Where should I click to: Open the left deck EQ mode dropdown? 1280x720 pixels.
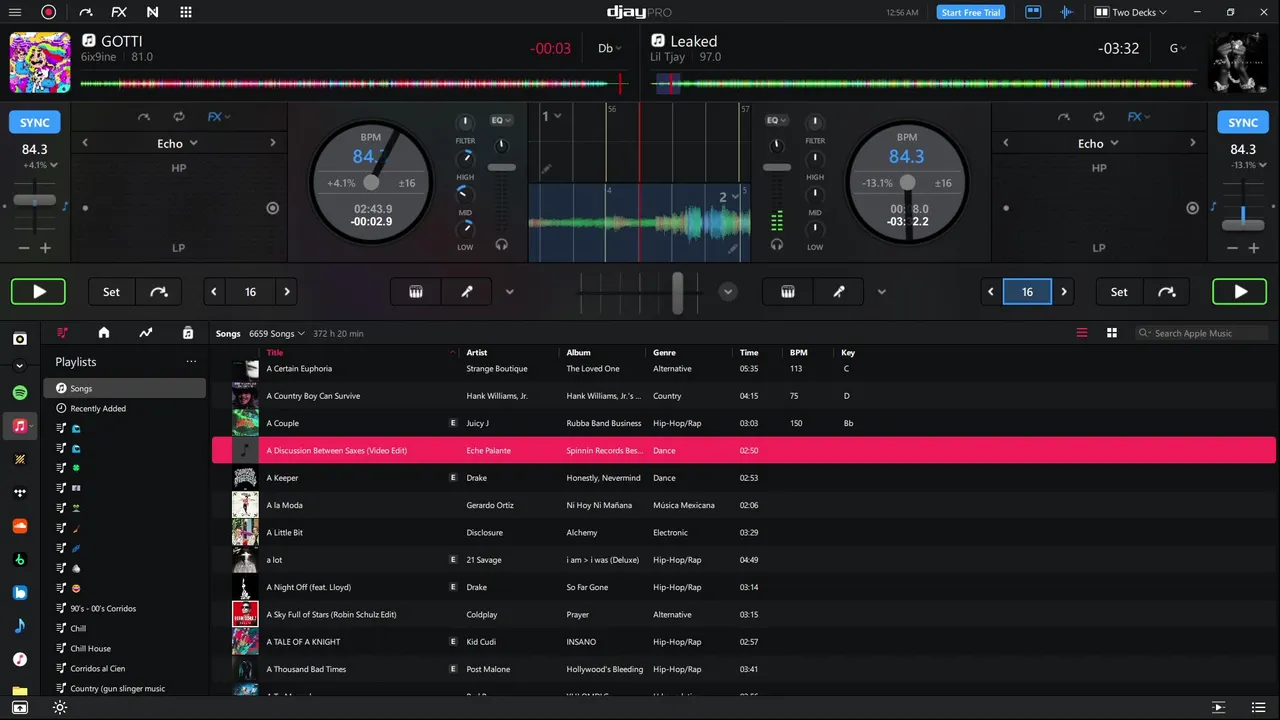tap(501, 120)
